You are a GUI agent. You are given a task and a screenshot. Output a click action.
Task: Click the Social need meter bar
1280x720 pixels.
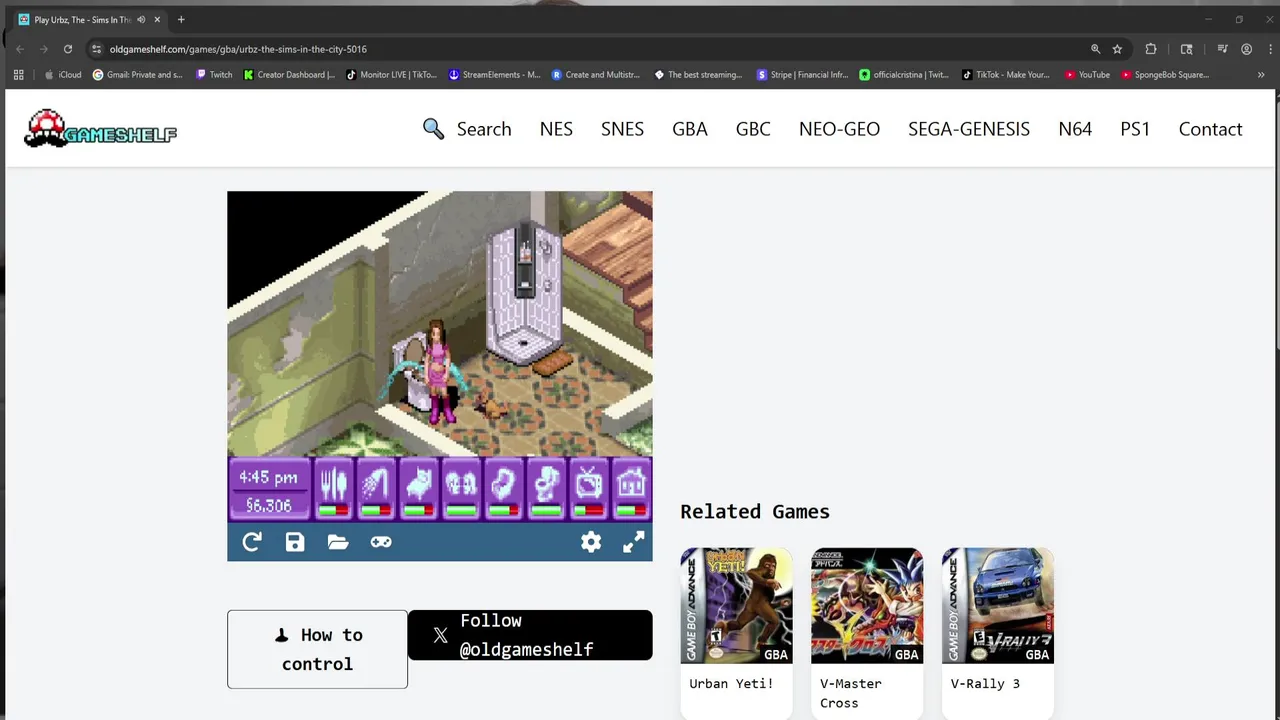tap(461, 510)
